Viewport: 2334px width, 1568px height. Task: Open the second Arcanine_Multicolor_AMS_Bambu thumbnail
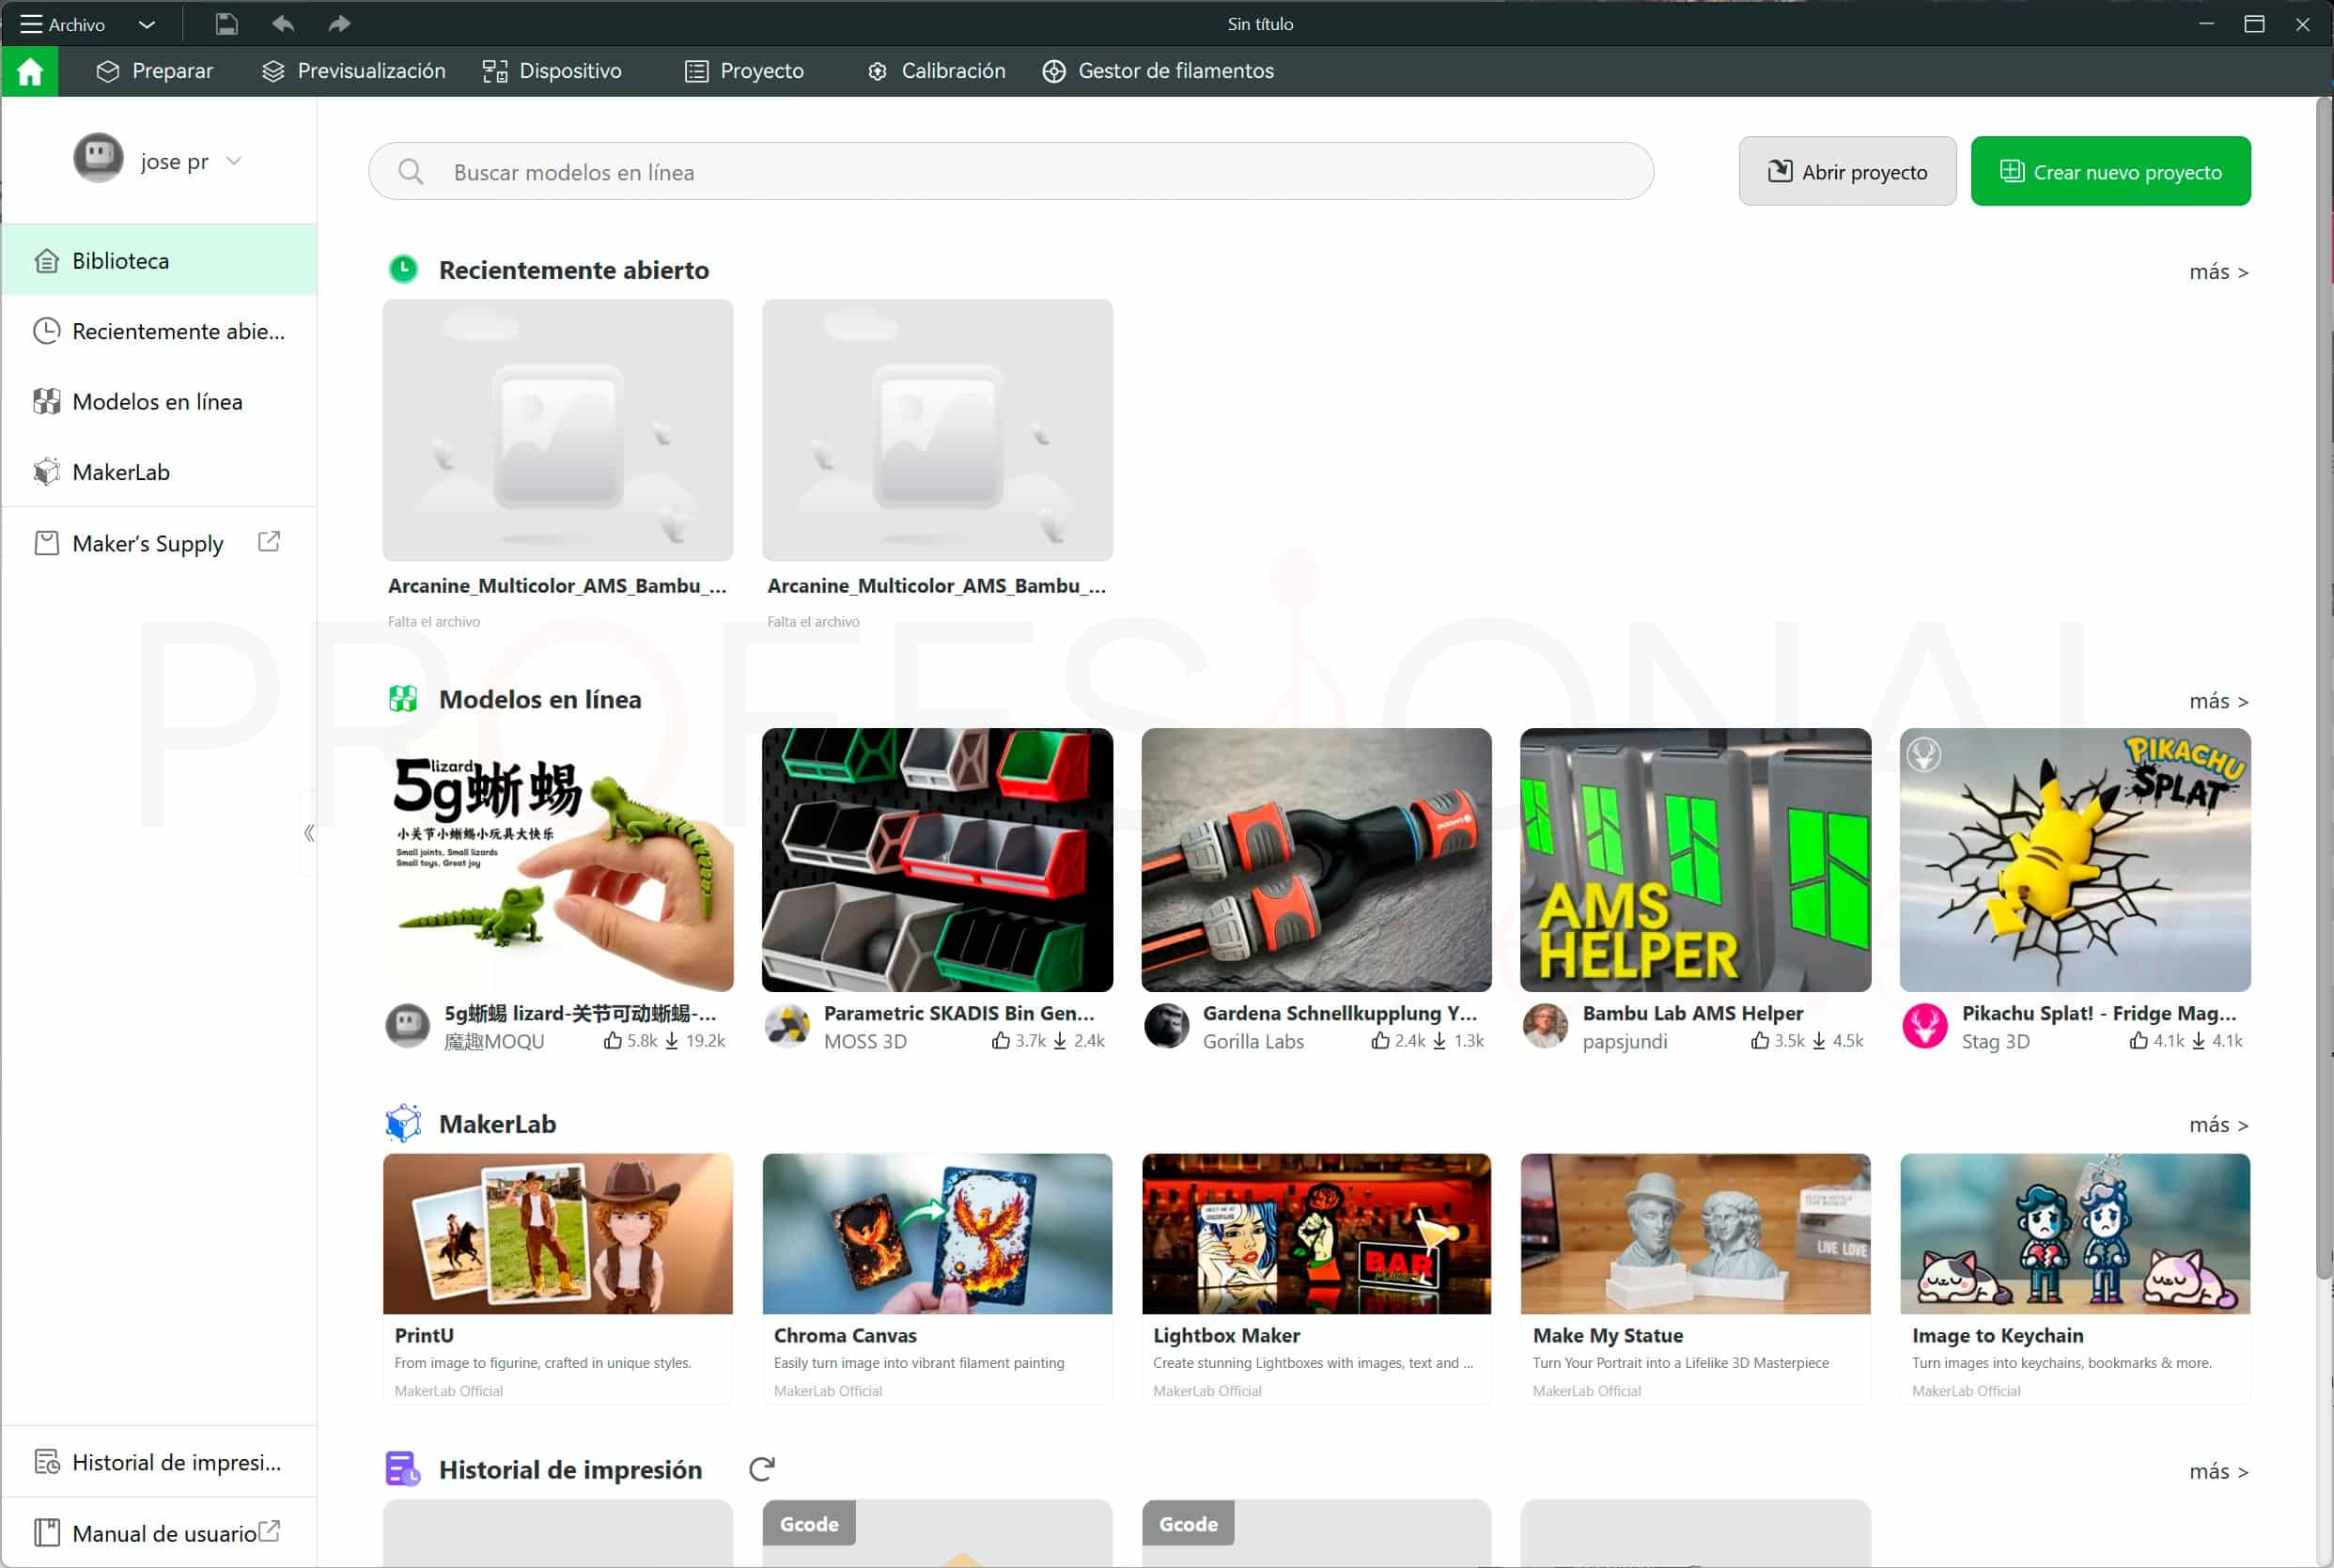click(x=937, y=430)
